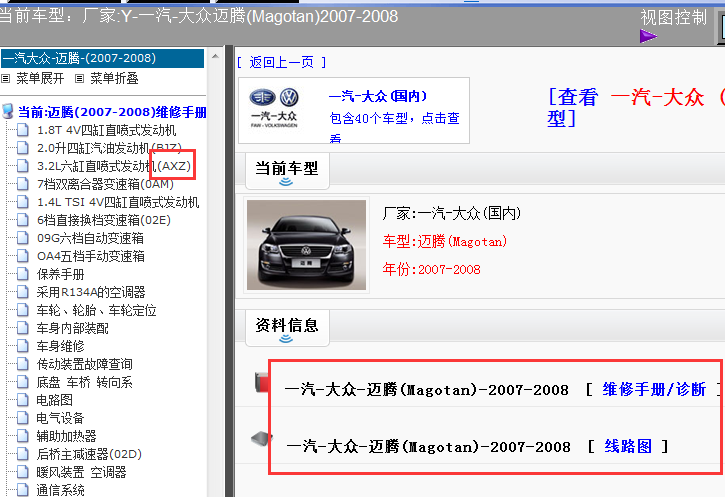
Task: Open 维修手册/诊断 link
Action: pos(654,390)
